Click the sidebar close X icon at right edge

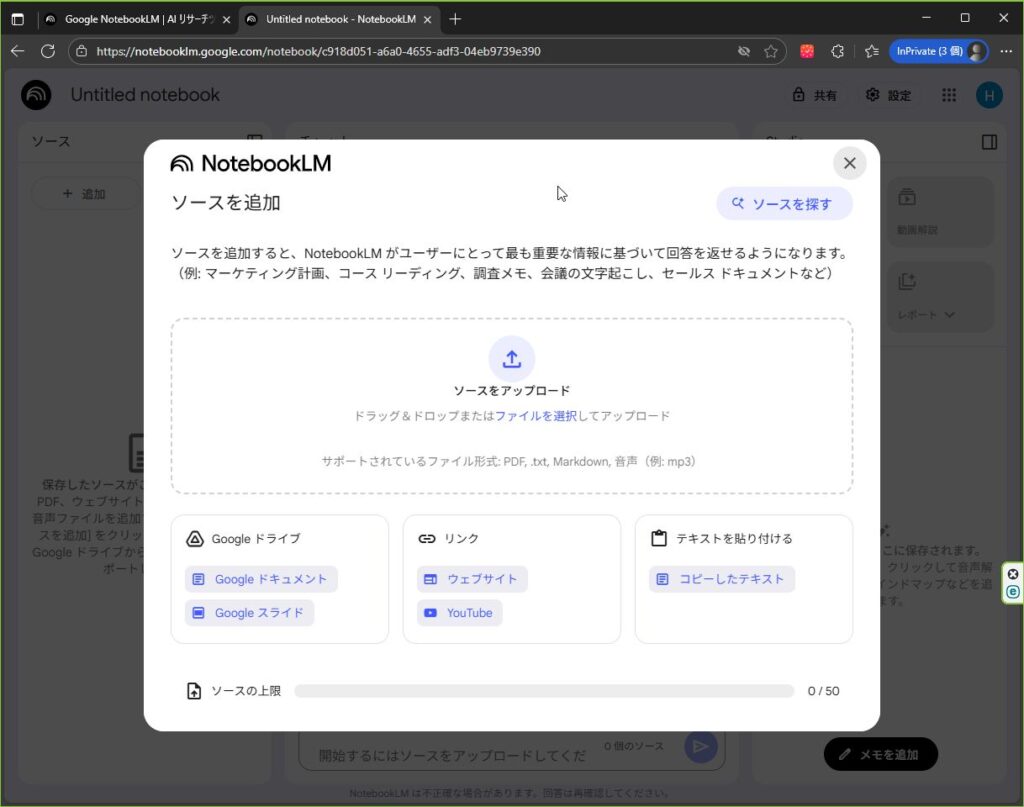tap(1013, 574)
